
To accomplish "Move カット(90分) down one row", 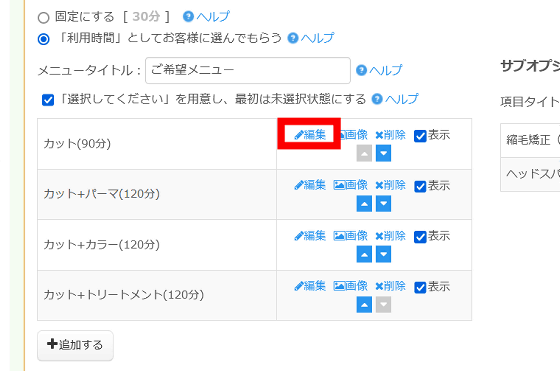I will pos(383,154).
